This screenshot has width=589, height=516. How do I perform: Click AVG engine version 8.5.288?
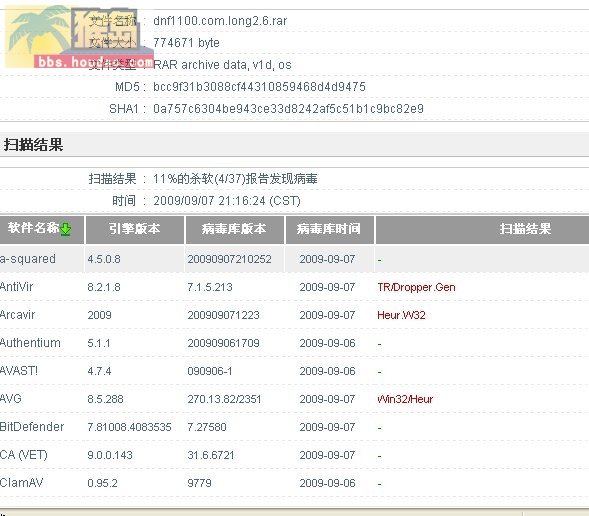coord(105,399)
